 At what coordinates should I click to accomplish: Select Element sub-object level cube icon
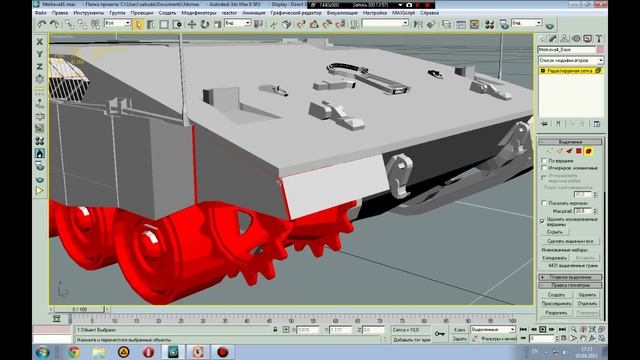pyautogui.click(x=588, y=151)
